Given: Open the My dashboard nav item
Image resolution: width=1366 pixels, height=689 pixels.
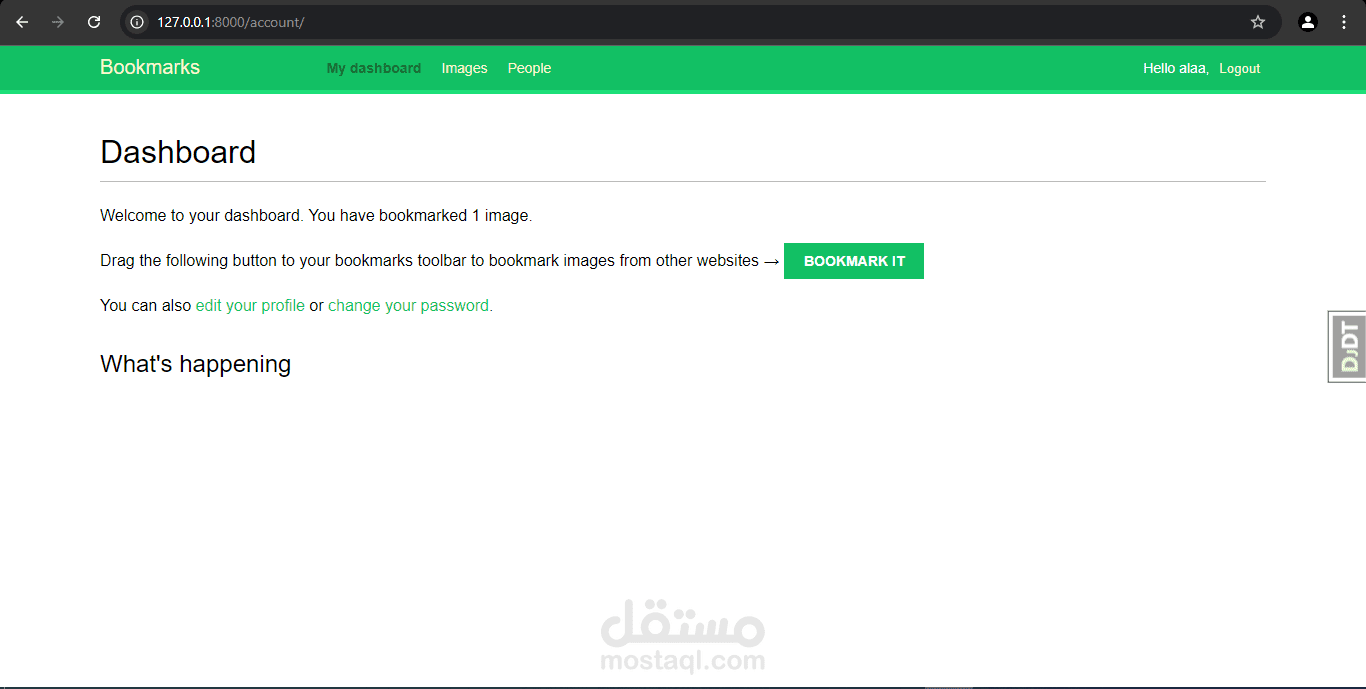Looking at the screenshot, I should tap(374, 68).
